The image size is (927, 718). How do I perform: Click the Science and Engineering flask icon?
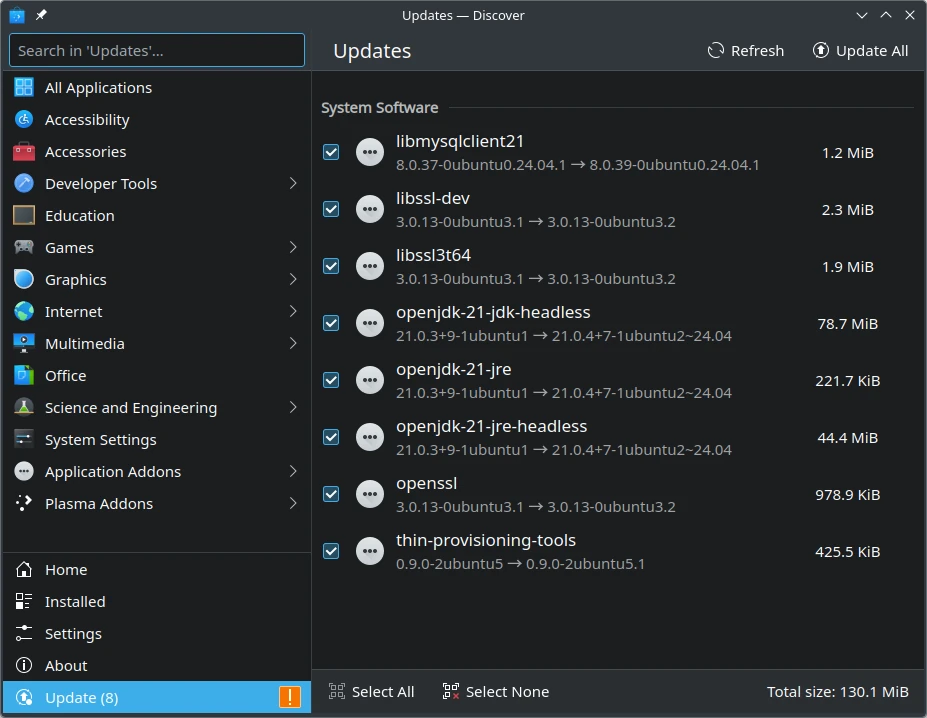pyautogui.click(x=24, y=407)
